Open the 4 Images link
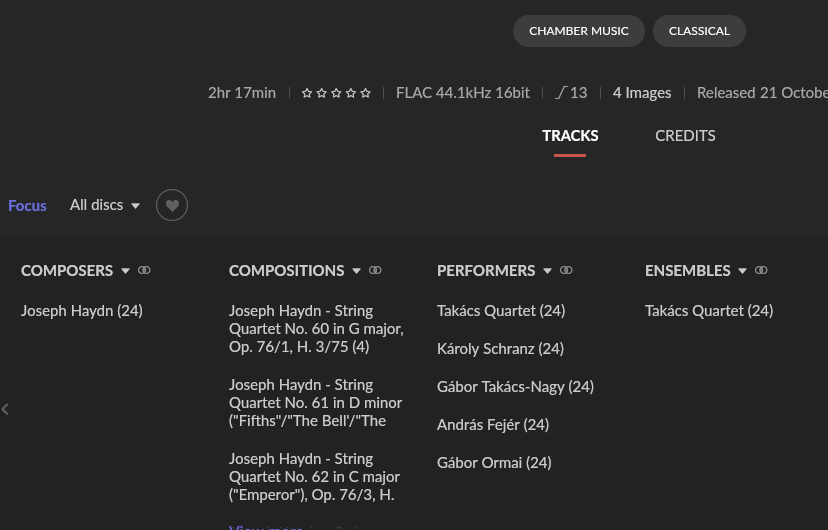This screenshot has height=530, width=828. coord(642,93)
